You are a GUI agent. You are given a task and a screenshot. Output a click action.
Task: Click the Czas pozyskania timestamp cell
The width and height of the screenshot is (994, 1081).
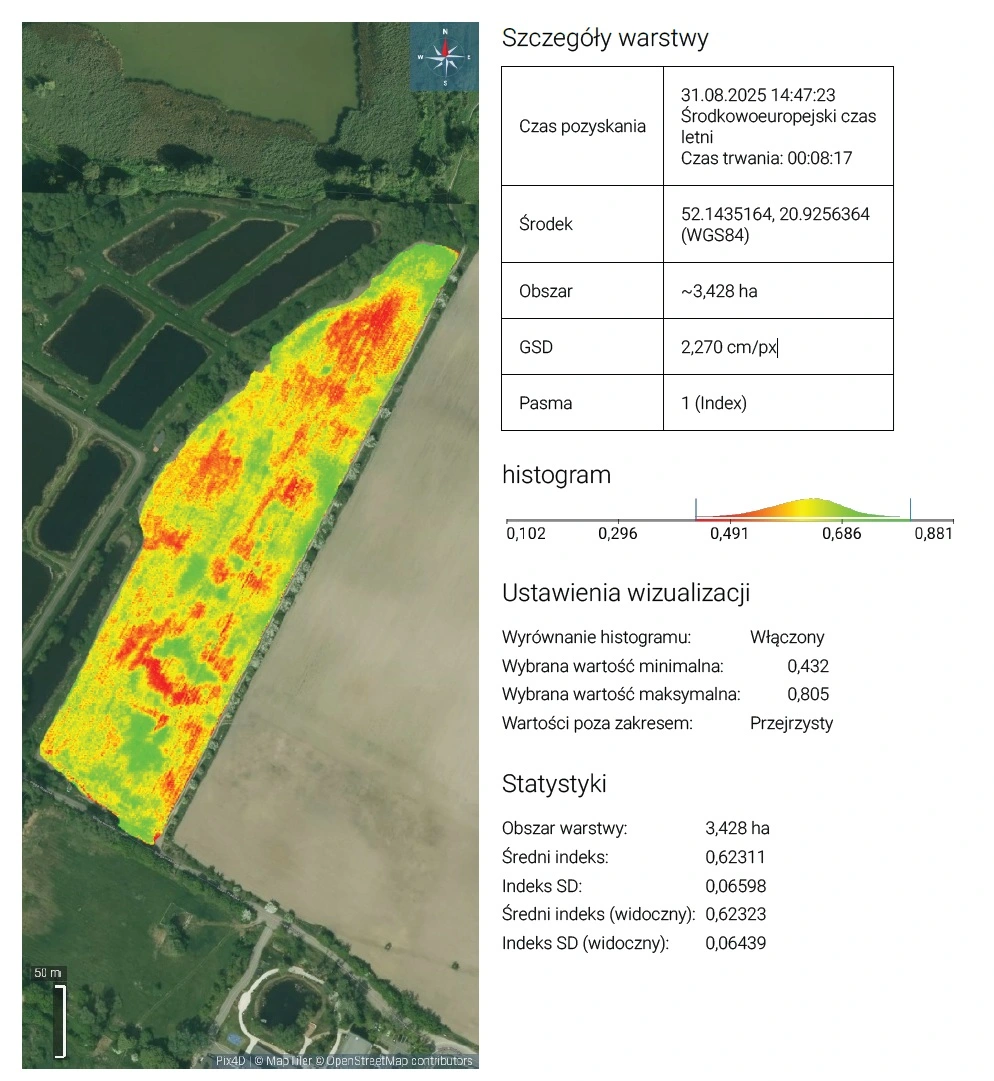(777, 126)
